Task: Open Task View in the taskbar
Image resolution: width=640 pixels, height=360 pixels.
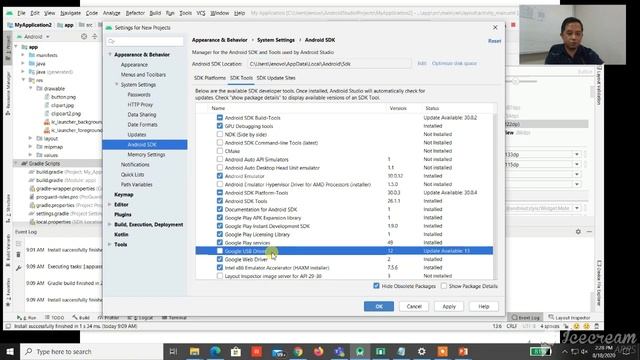Action: [x=173, y=351]
